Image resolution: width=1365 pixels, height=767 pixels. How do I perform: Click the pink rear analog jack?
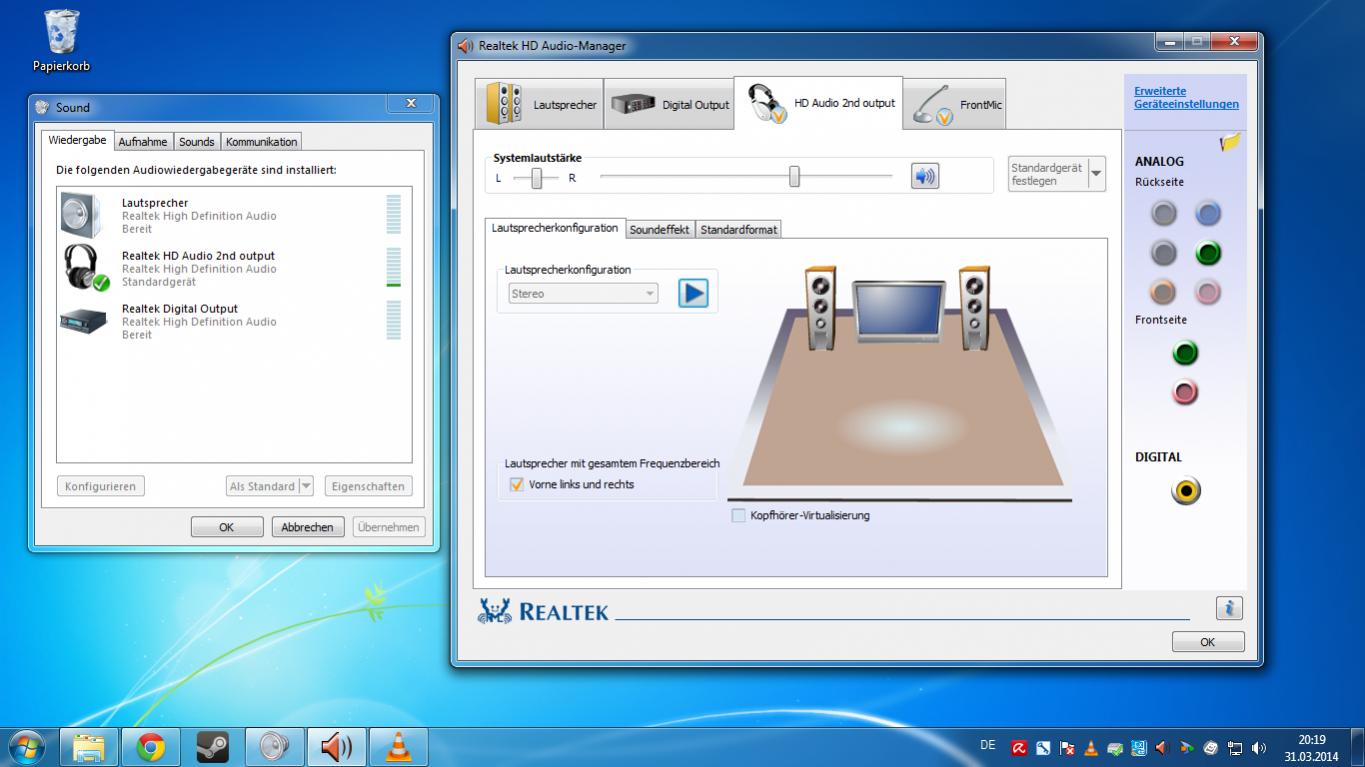coord(1208,292)
